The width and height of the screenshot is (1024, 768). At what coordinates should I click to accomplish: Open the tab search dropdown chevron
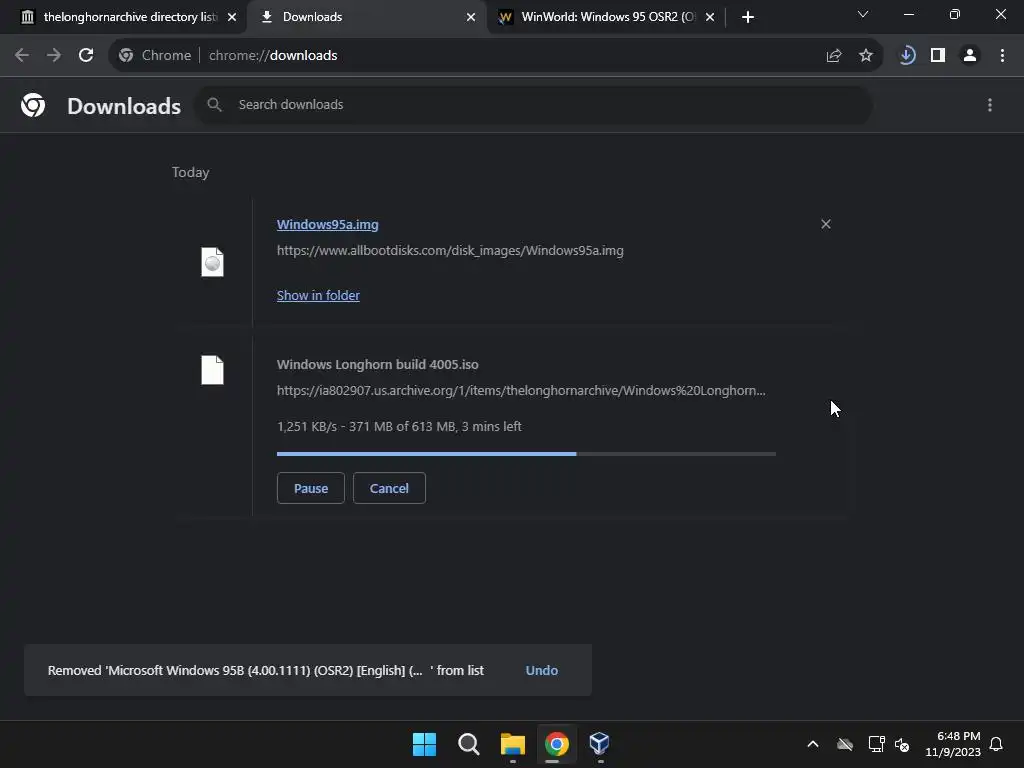click(863, 14)
